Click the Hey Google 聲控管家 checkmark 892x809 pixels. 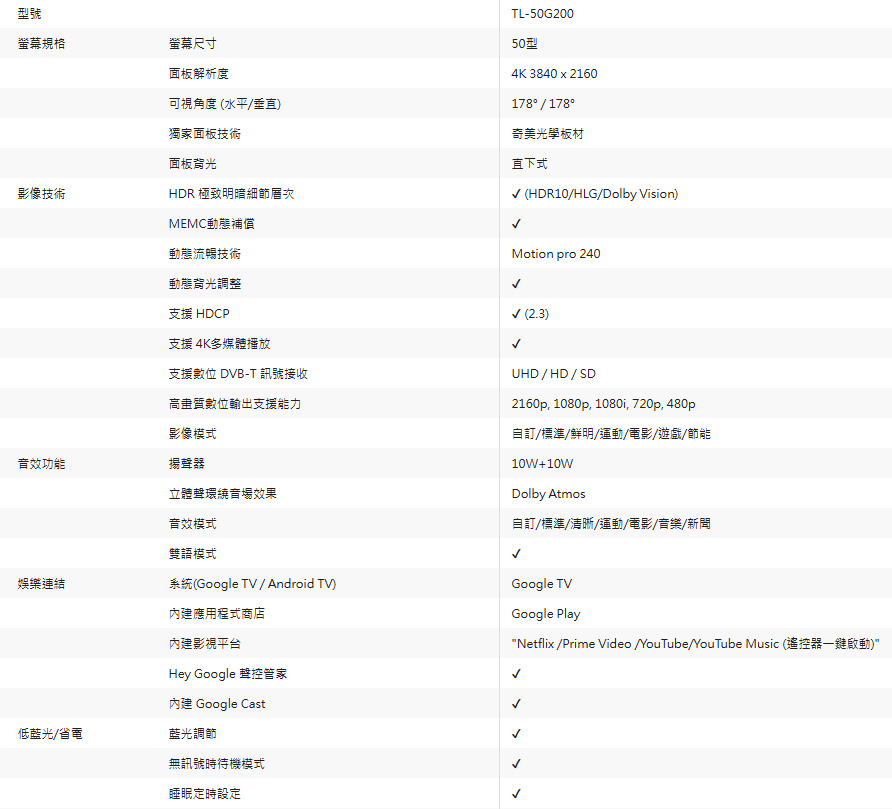[x=516, y=674]
